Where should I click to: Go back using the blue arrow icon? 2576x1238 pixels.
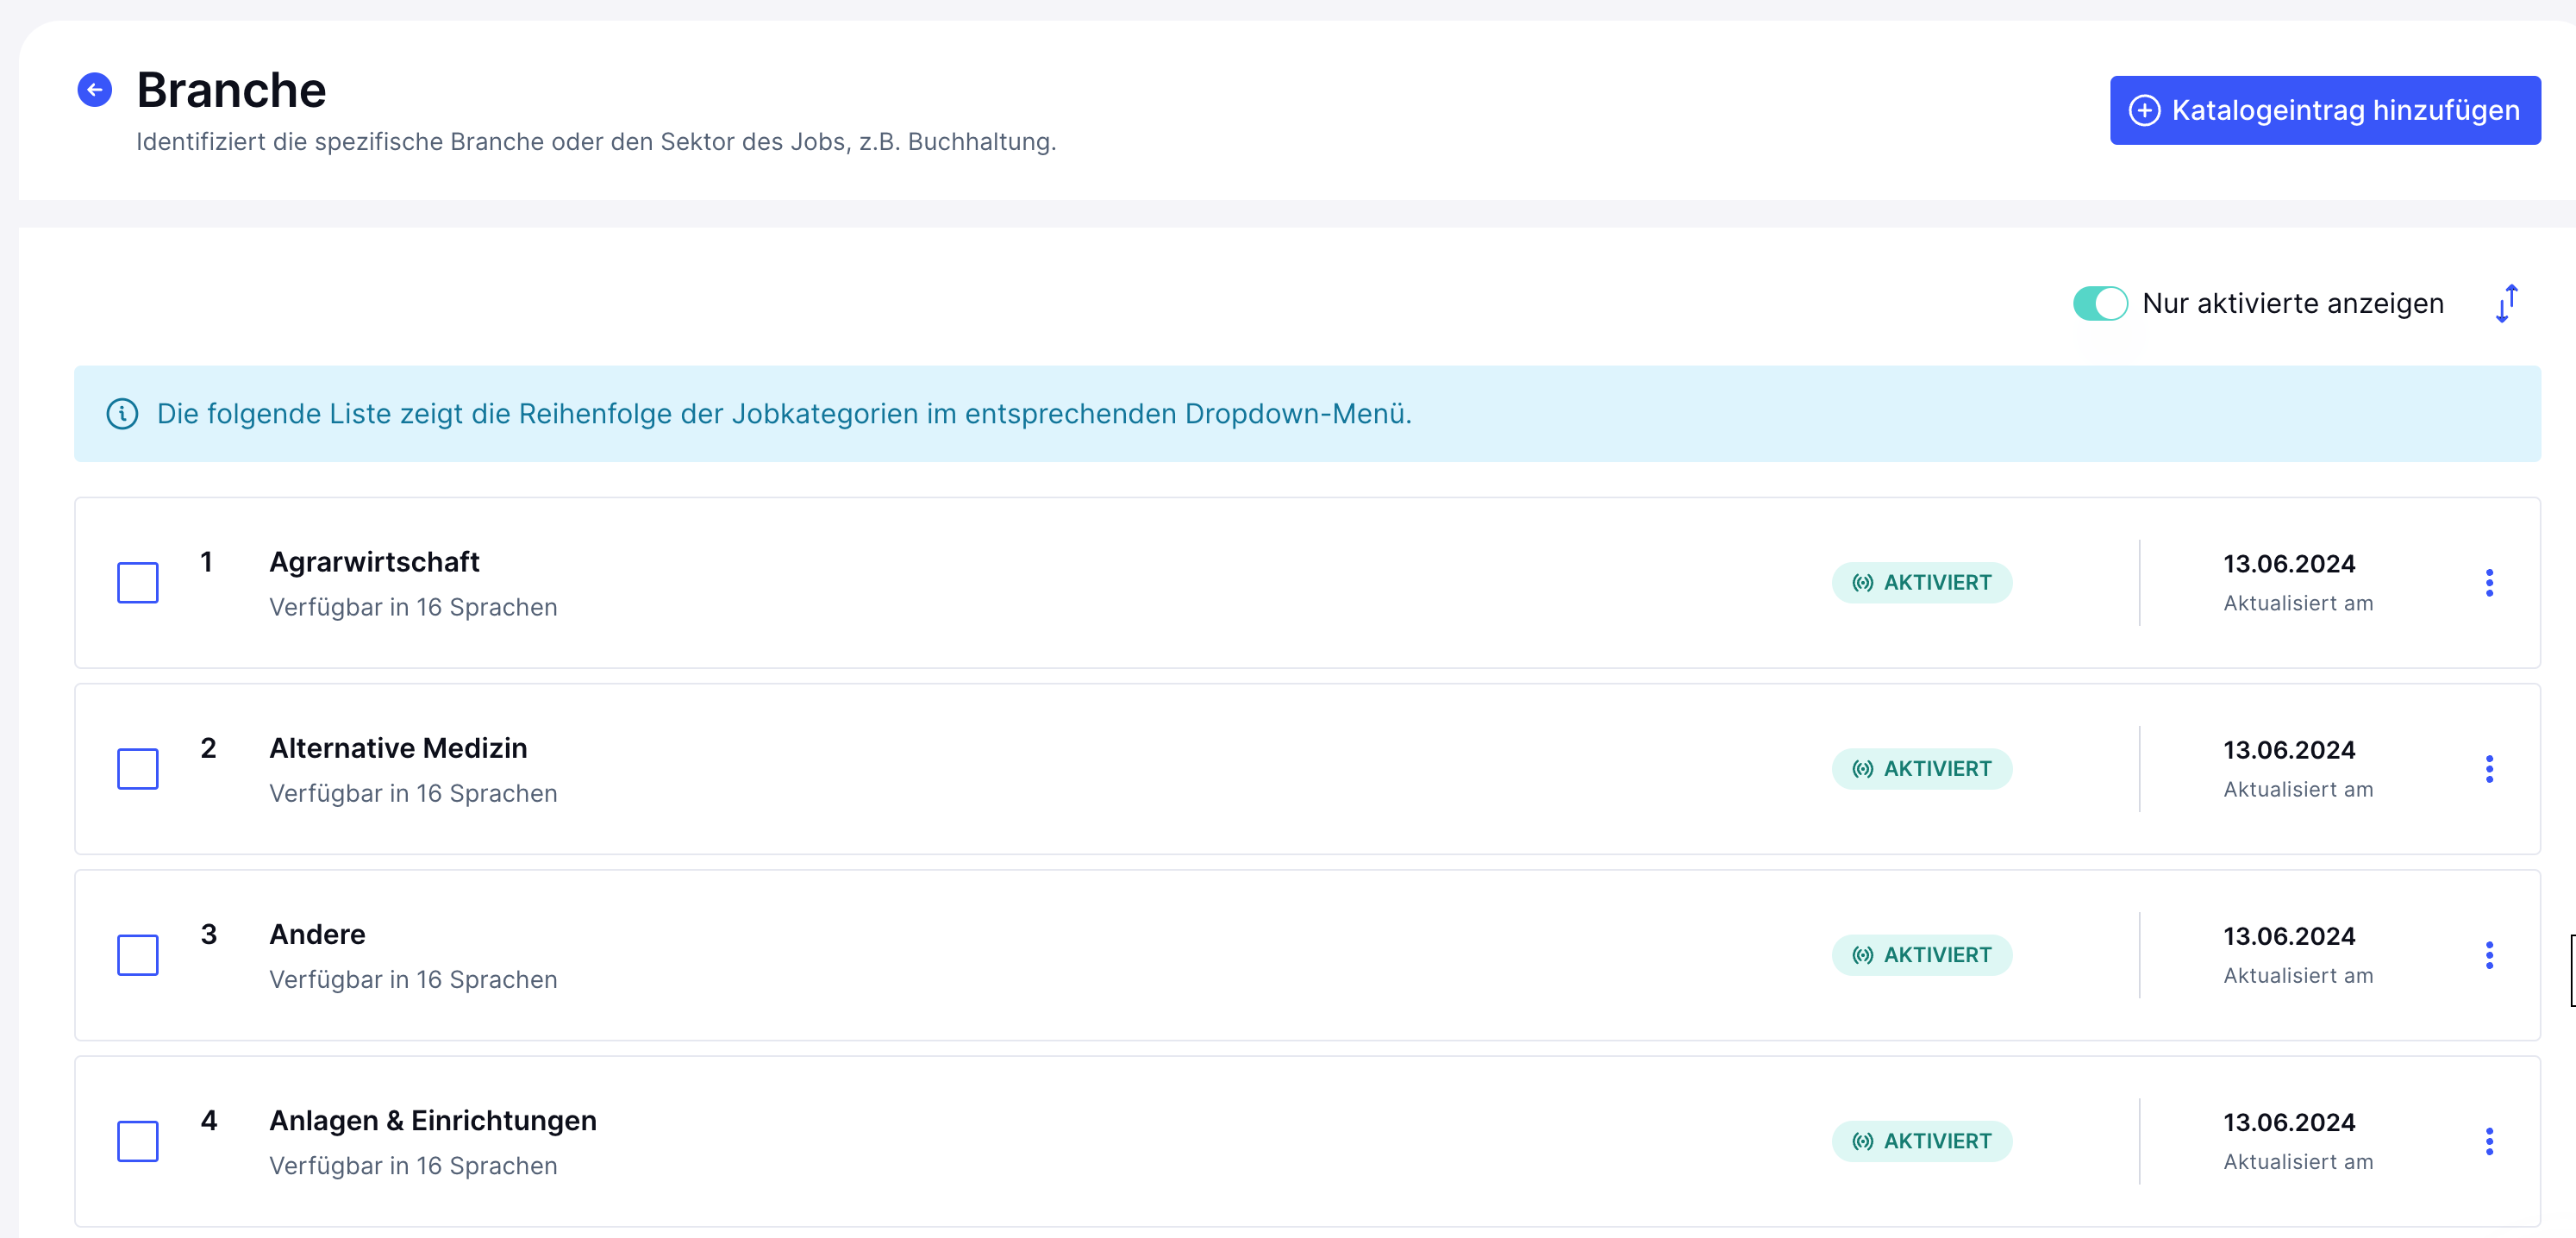tap(95, 90)
